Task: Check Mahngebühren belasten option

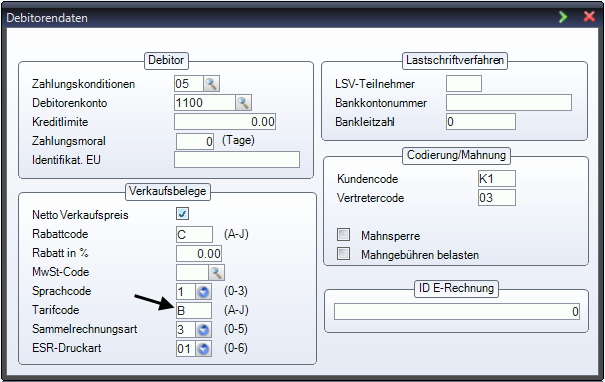Action: [343, 254]
